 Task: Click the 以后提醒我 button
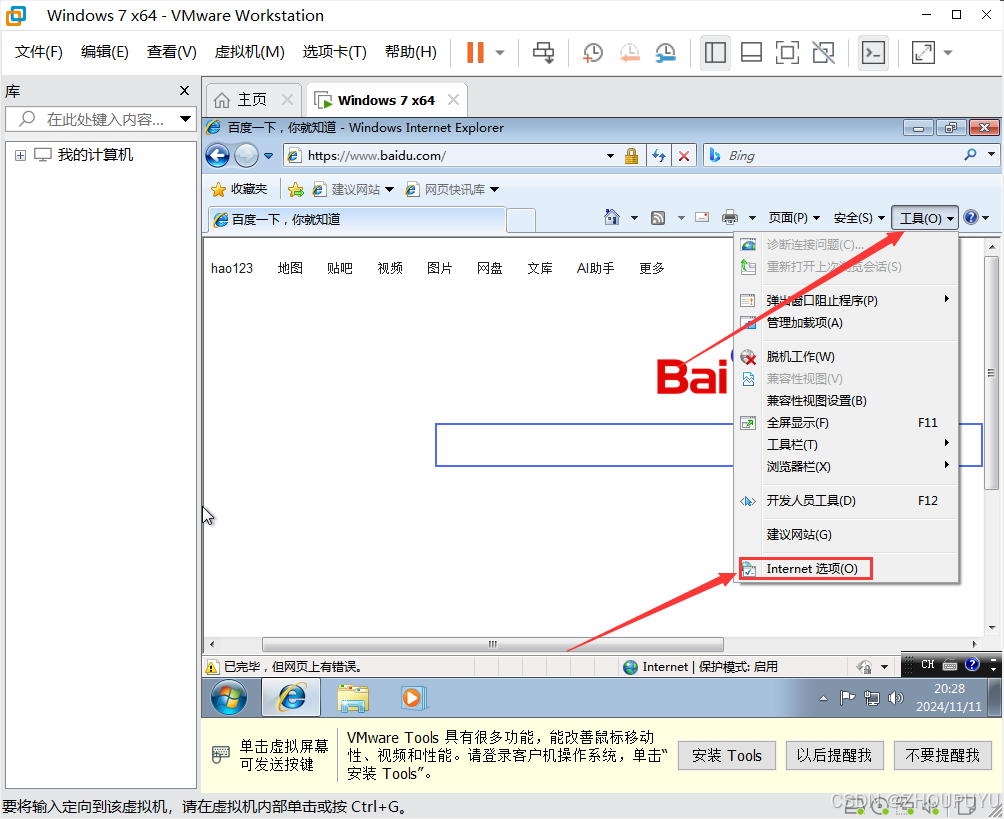(x=834, y=756)
